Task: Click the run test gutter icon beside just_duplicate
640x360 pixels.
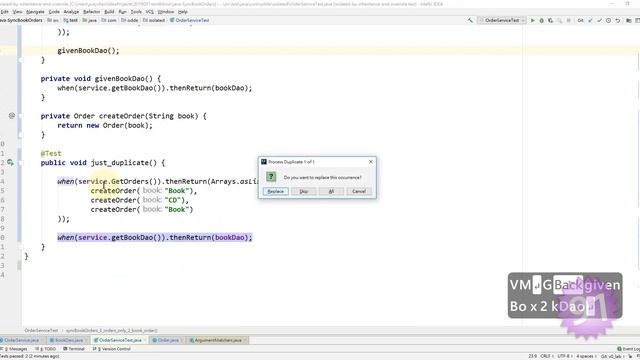Action: click(x=11, y=162)
